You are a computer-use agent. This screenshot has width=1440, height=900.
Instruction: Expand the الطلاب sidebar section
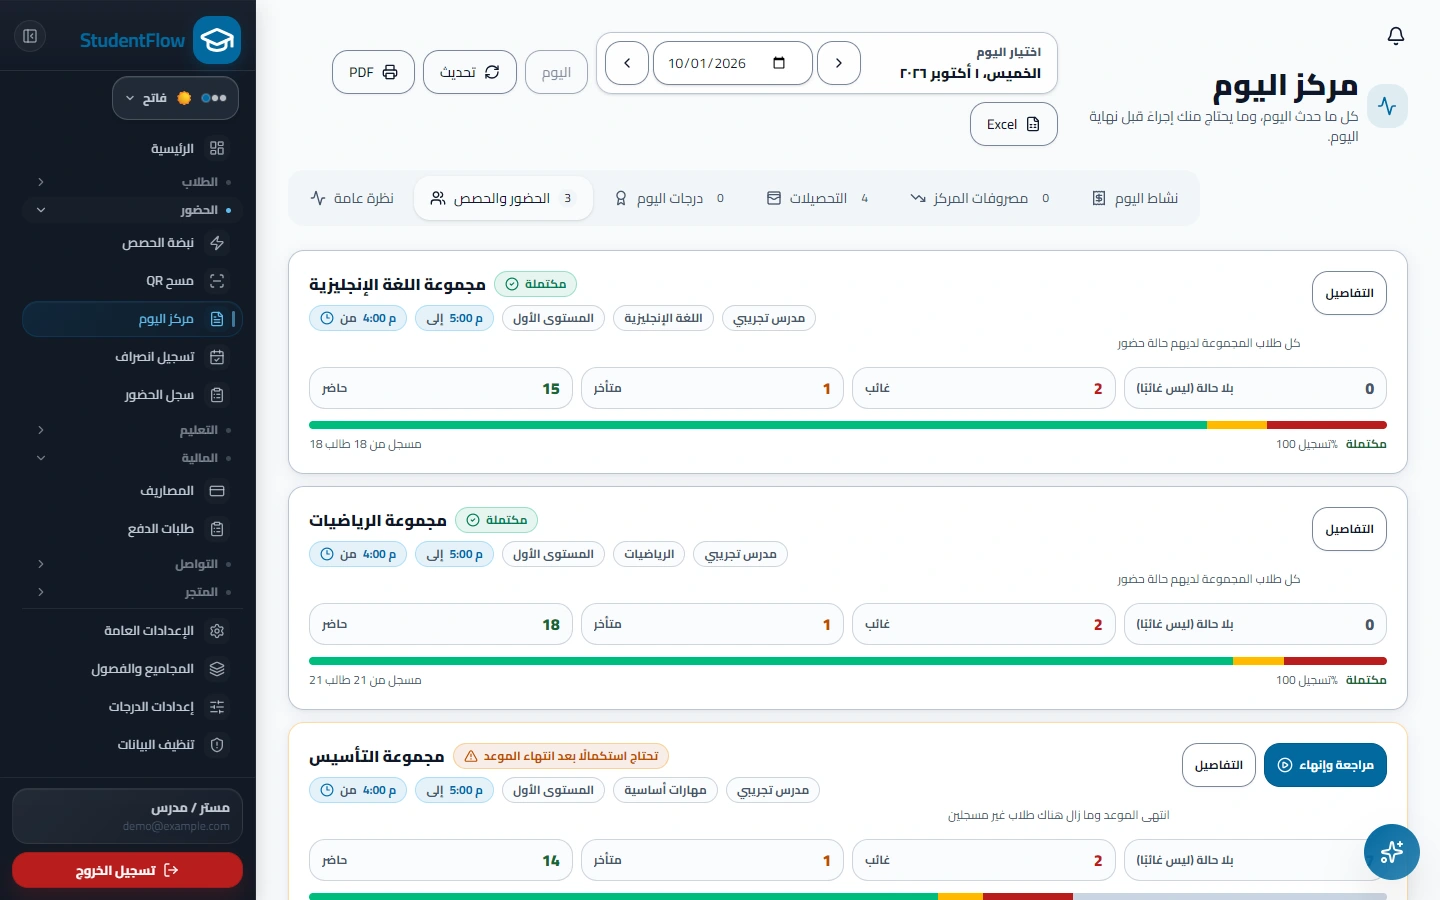[x=132, y=182]
